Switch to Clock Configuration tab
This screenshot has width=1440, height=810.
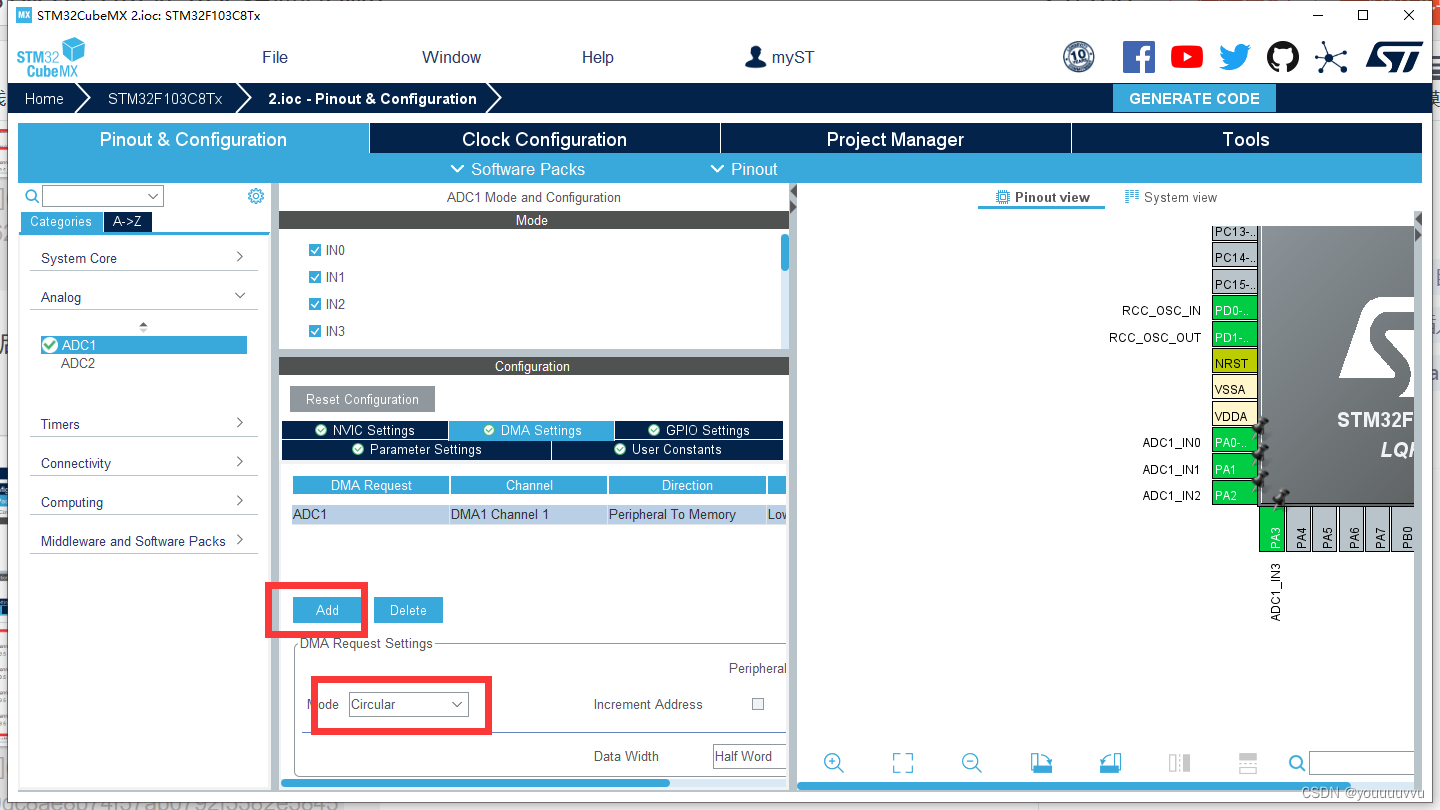(x=544, y=139)
